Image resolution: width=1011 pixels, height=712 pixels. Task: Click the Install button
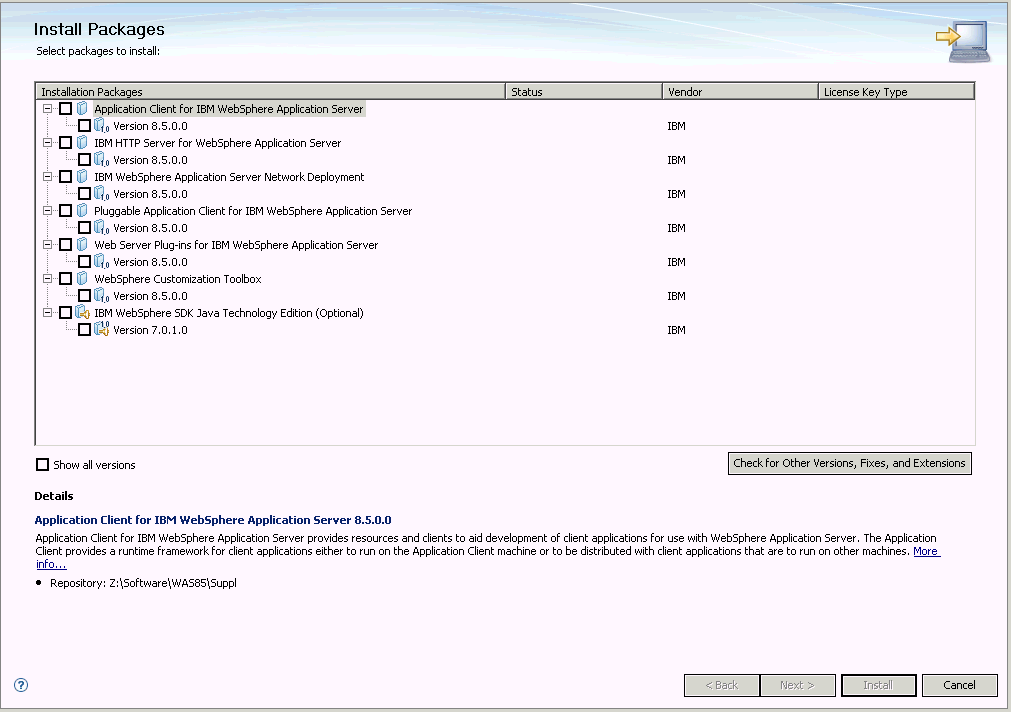click(x=878, y=685)
